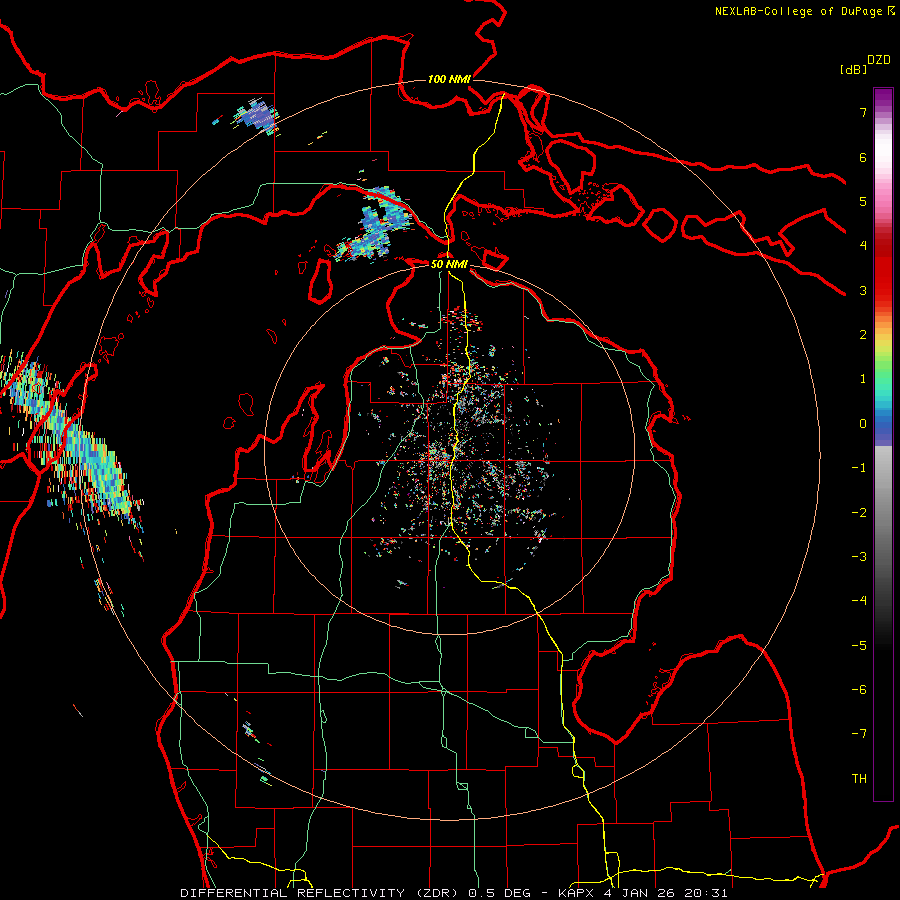The width and height of the screenshot is (900, 900).
Task: Click the -4 value on color scale
Action: (859, 601)
